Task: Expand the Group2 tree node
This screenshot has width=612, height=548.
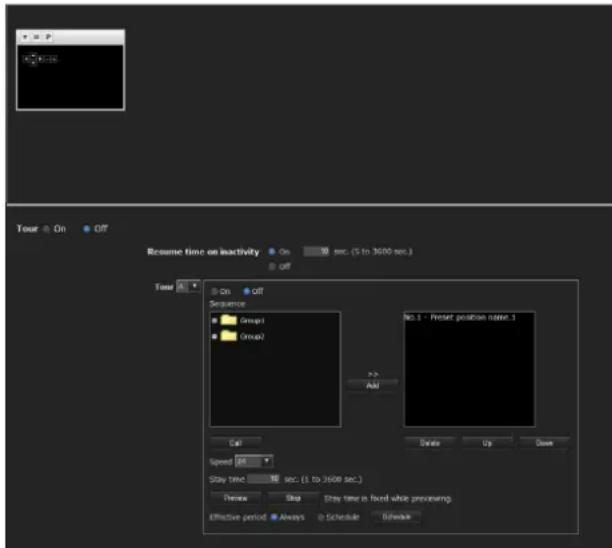Action: pyautogui.click(x=214, y=336)
